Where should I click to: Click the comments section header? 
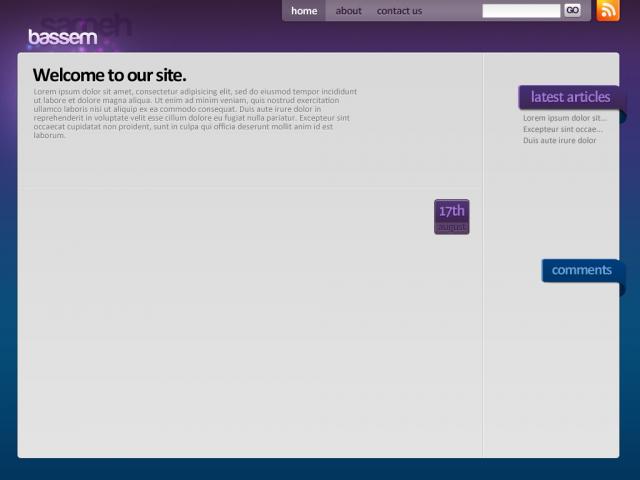click(x=581, y=270)
